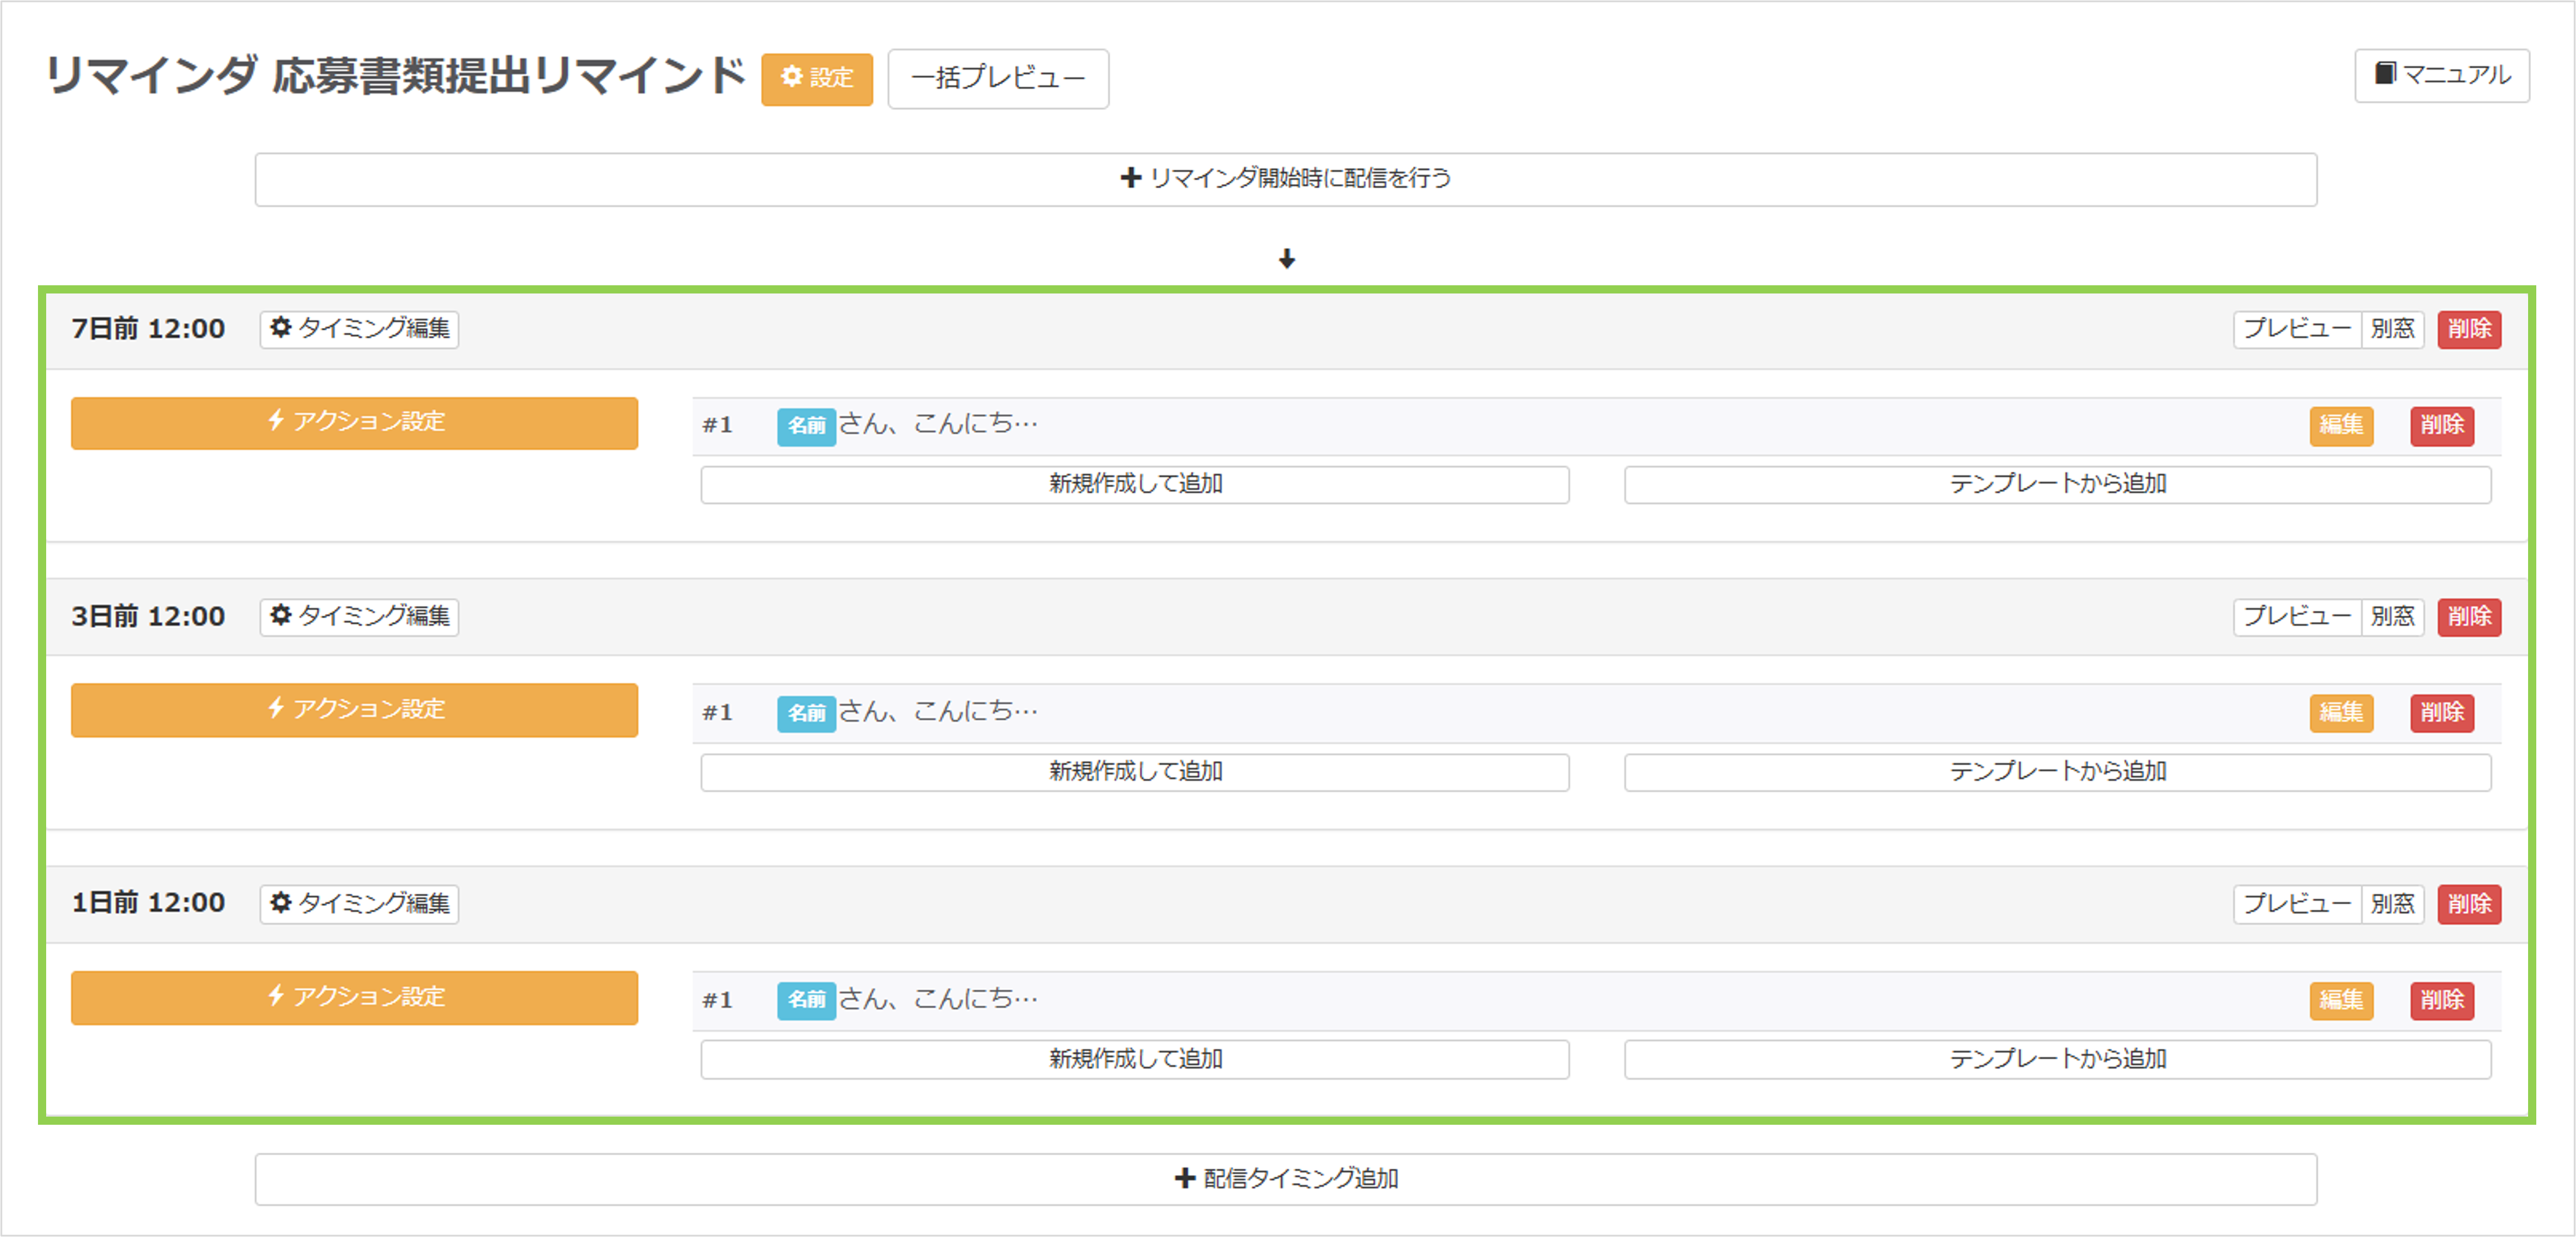
Task: Click テンプレートから追加 under 1日前
Action: coord(2057,1059)
